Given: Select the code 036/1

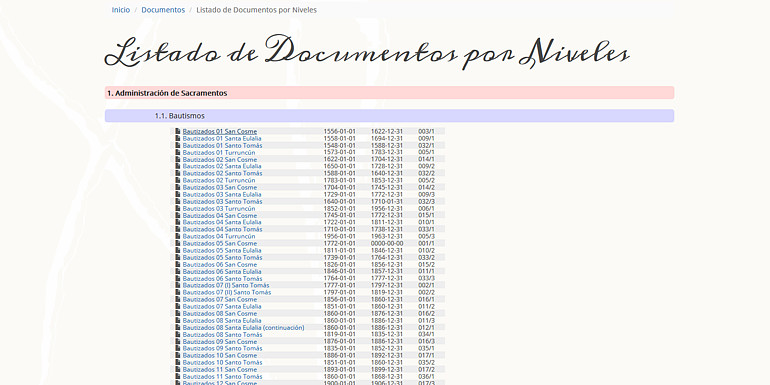Looking at the screenshot, I should click(x=426, y=376).
